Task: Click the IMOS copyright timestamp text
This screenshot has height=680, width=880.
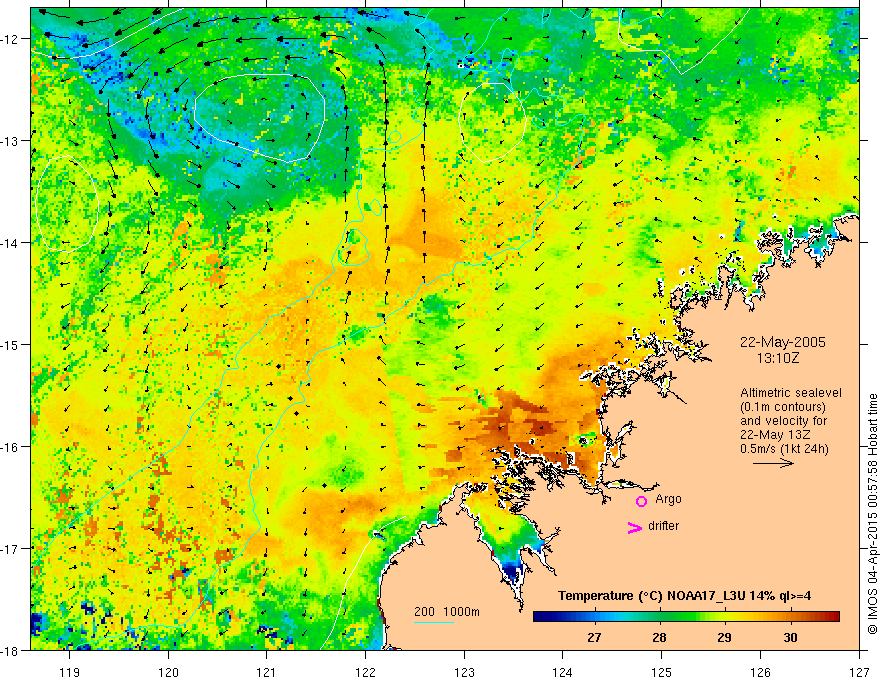Action: pyautogui.click(x=873, y=514)
